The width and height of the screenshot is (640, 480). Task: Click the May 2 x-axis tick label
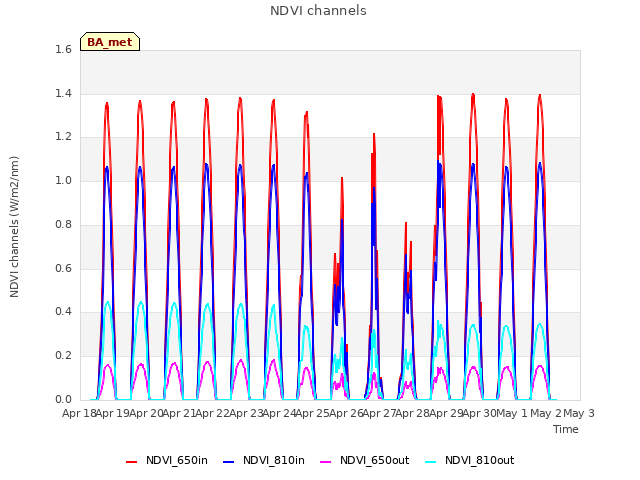(546, 413)
